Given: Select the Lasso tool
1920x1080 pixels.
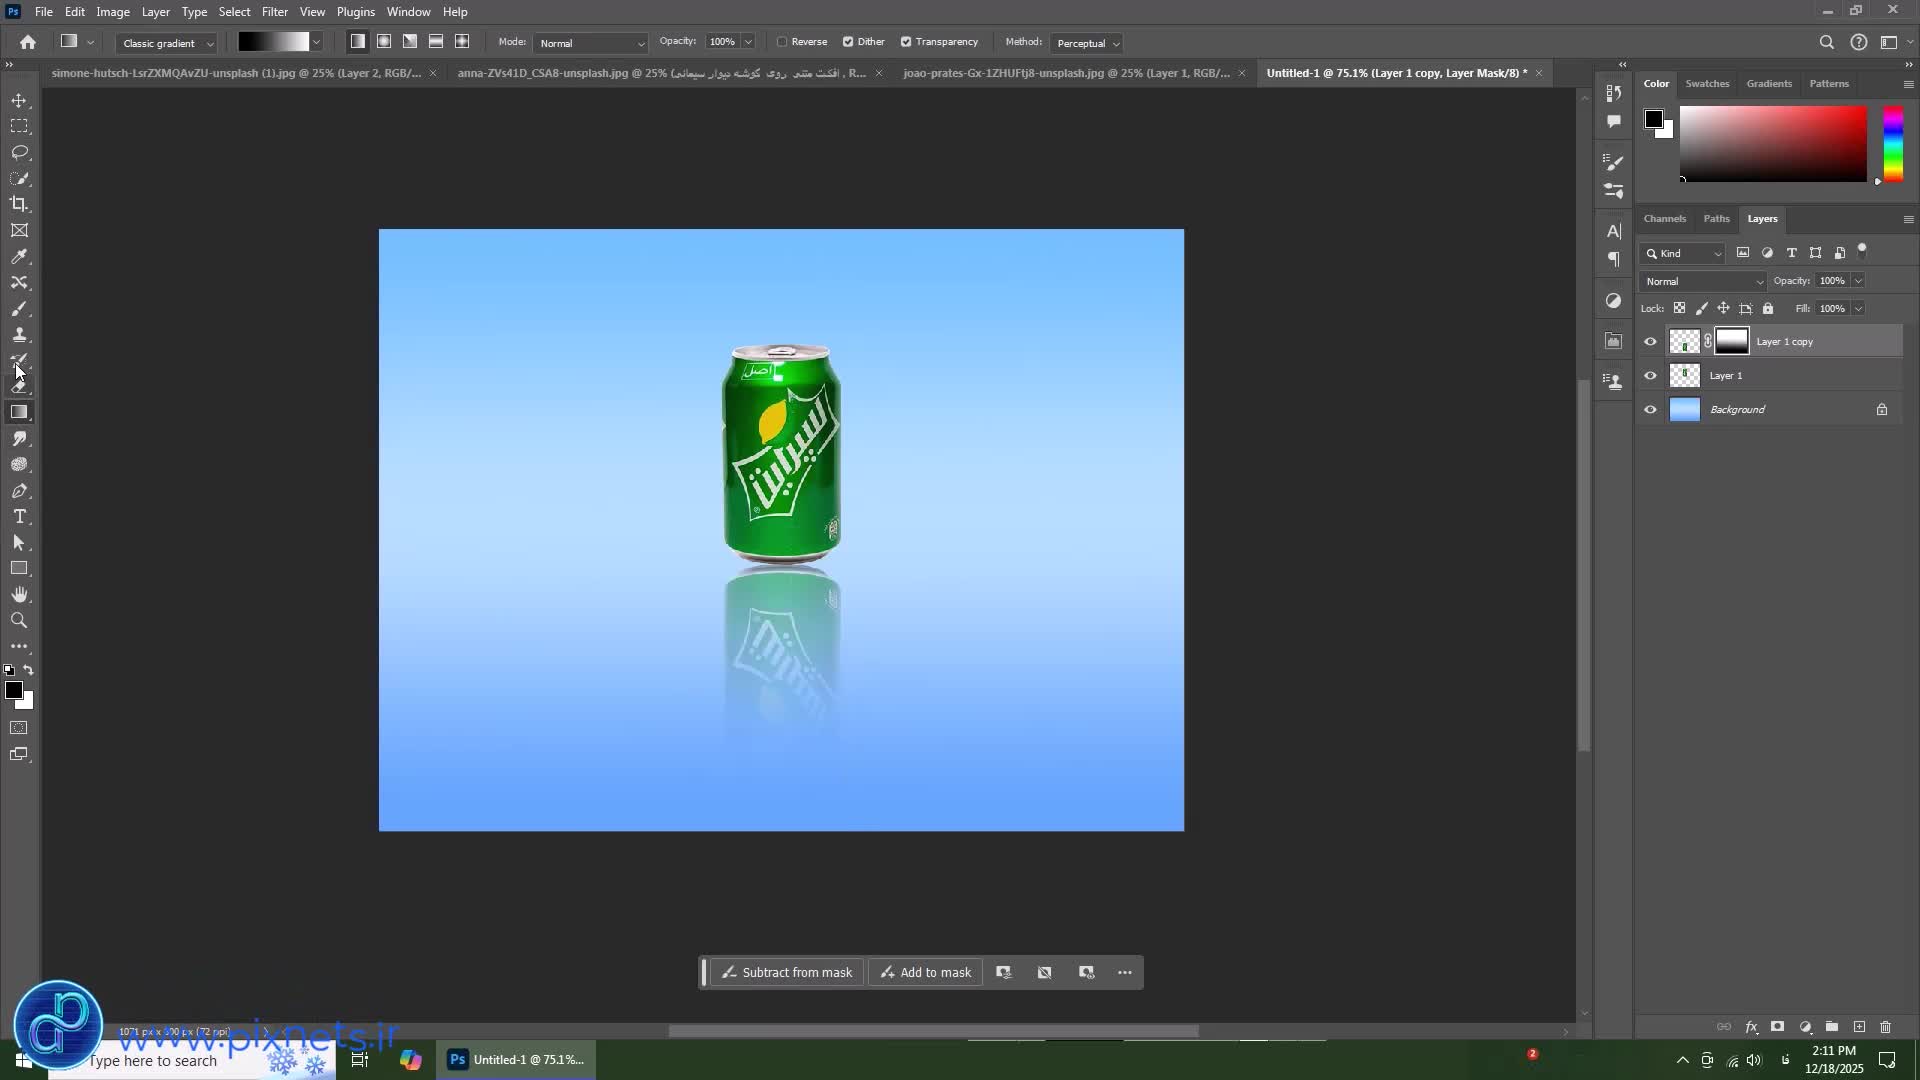Looking at the screenshot, I should coord(19,152).
